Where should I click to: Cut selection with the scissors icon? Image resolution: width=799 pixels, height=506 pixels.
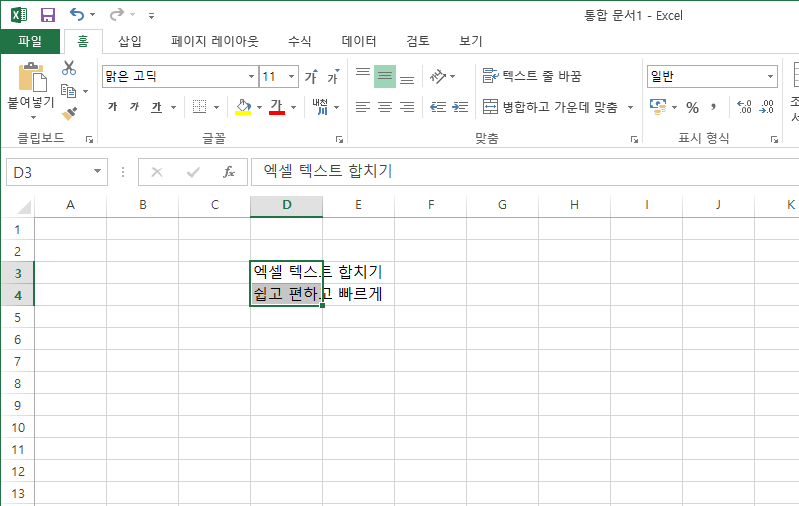[x=69, y=68]
